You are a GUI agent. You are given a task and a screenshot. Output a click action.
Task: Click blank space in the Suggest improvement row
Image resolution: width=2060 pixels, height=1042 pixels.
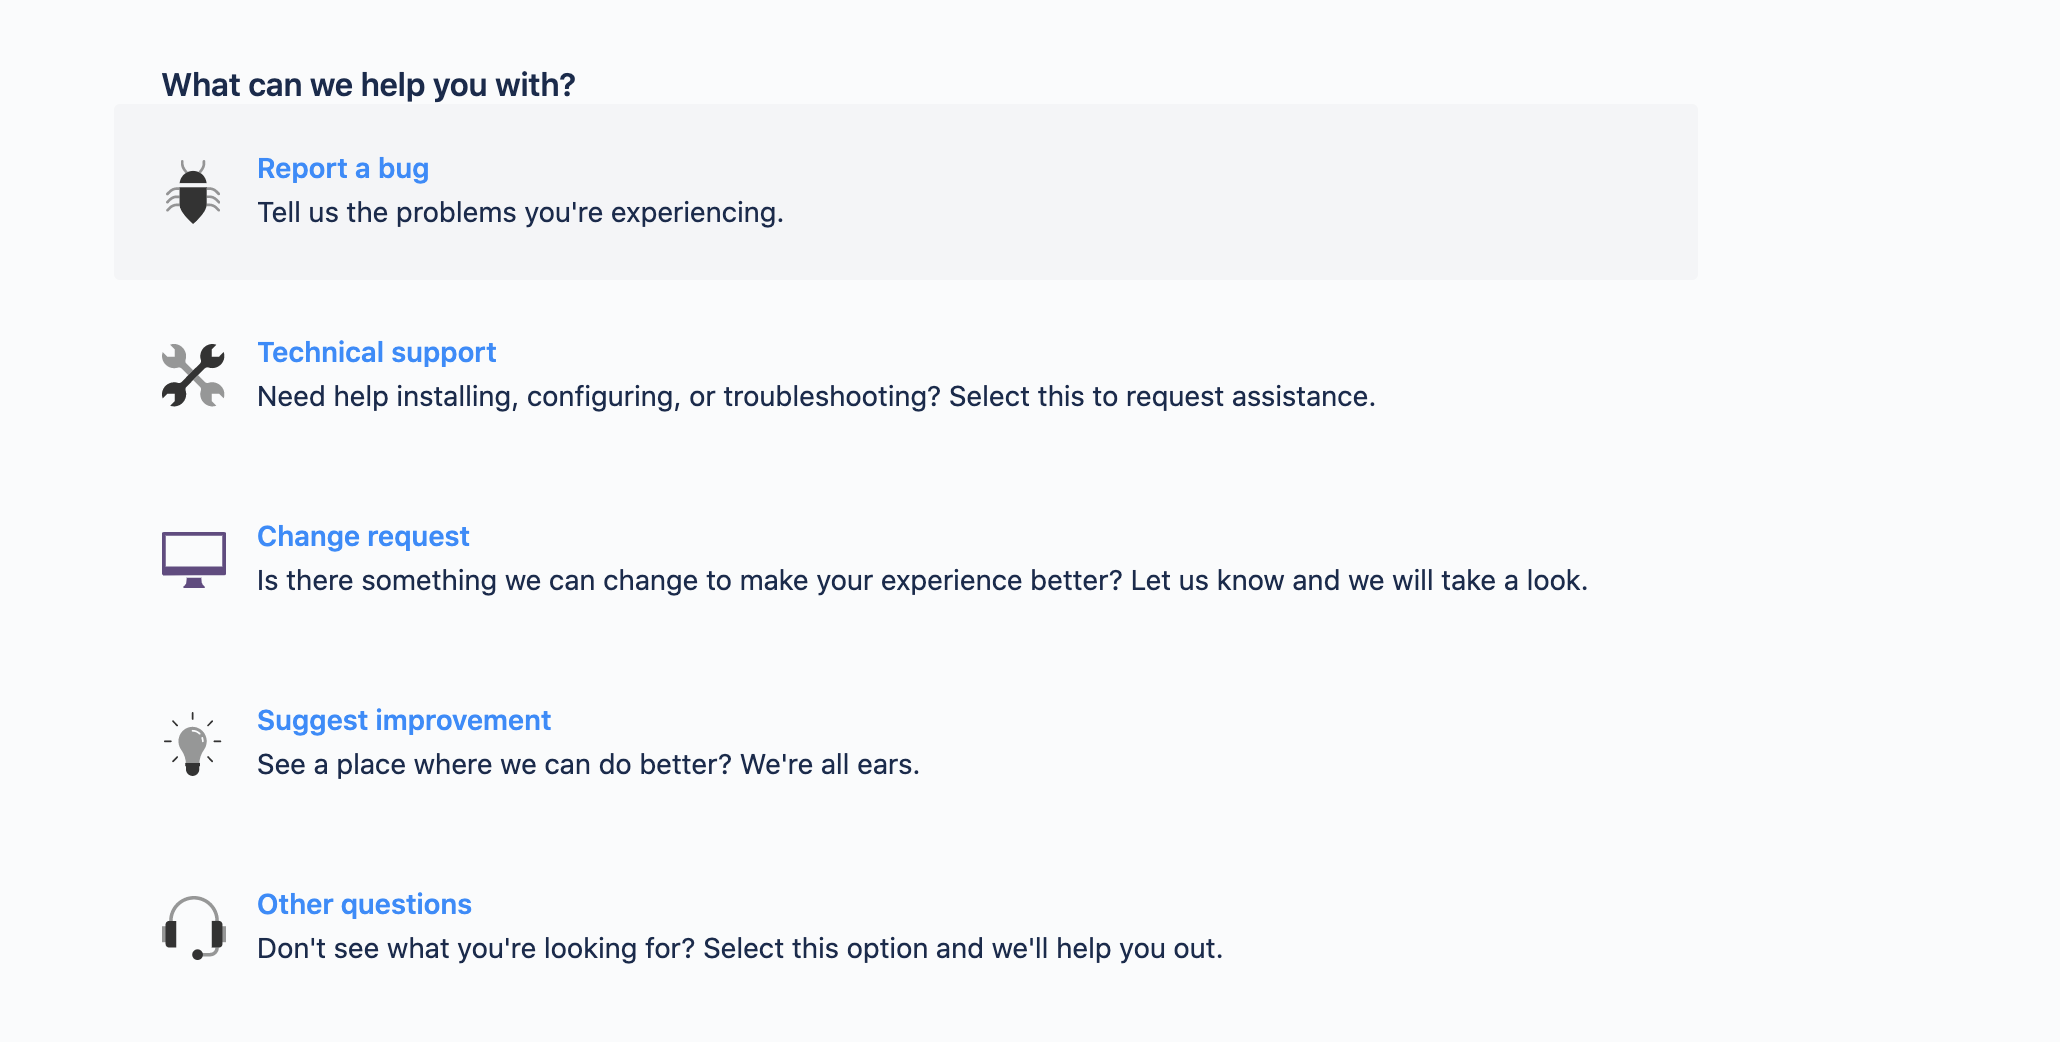[x=1300, y=744]
